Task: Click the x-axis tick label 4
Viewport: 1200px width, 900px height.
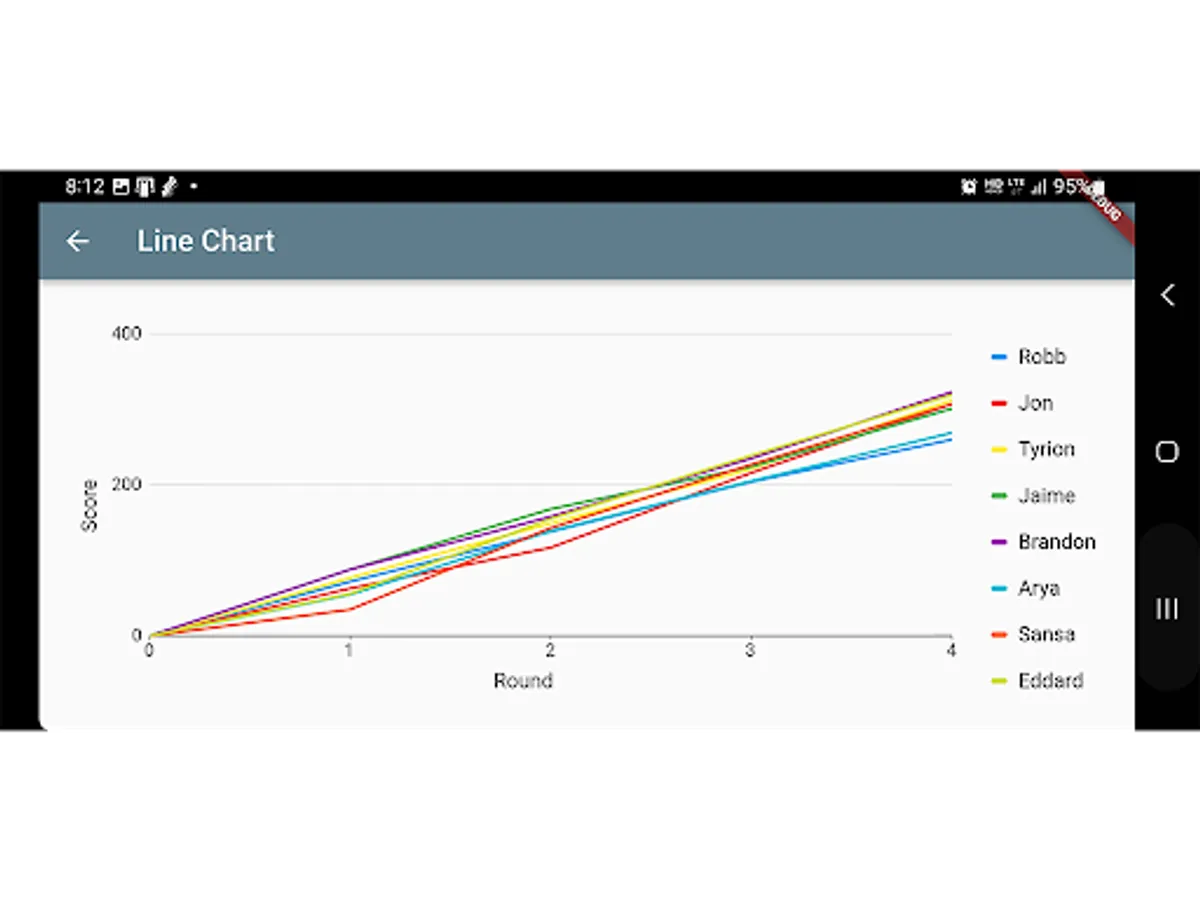Action: [x=950, y=651]
